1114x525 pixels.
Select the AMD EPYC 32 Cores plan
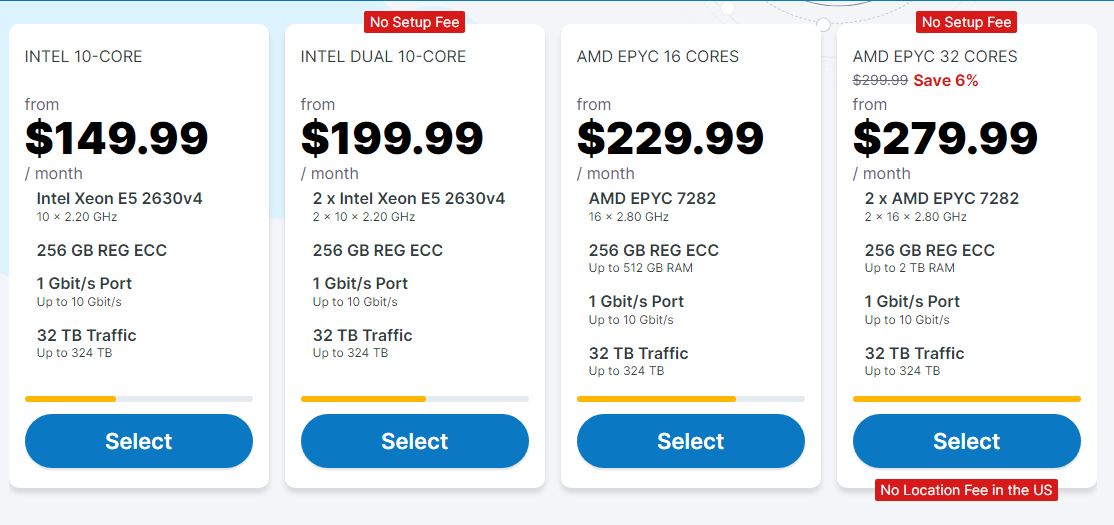966,441
